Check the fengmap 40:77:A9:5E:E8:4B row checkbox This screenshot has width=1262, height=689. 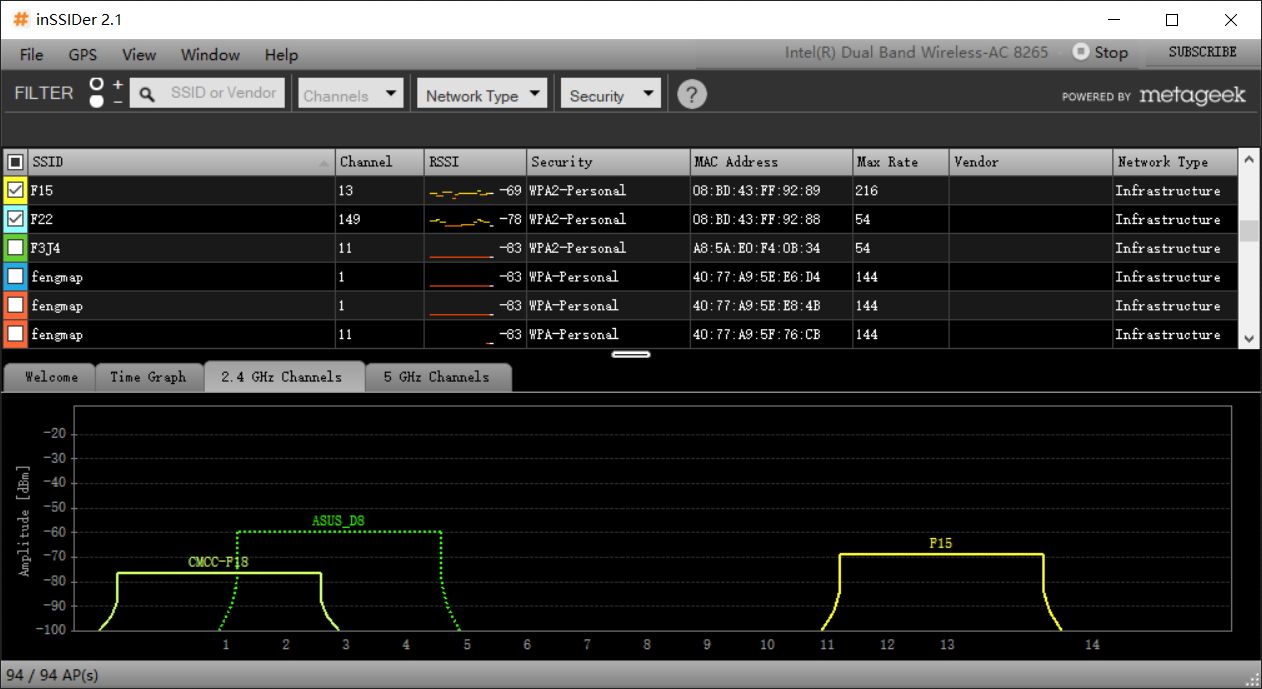point(15,305)
